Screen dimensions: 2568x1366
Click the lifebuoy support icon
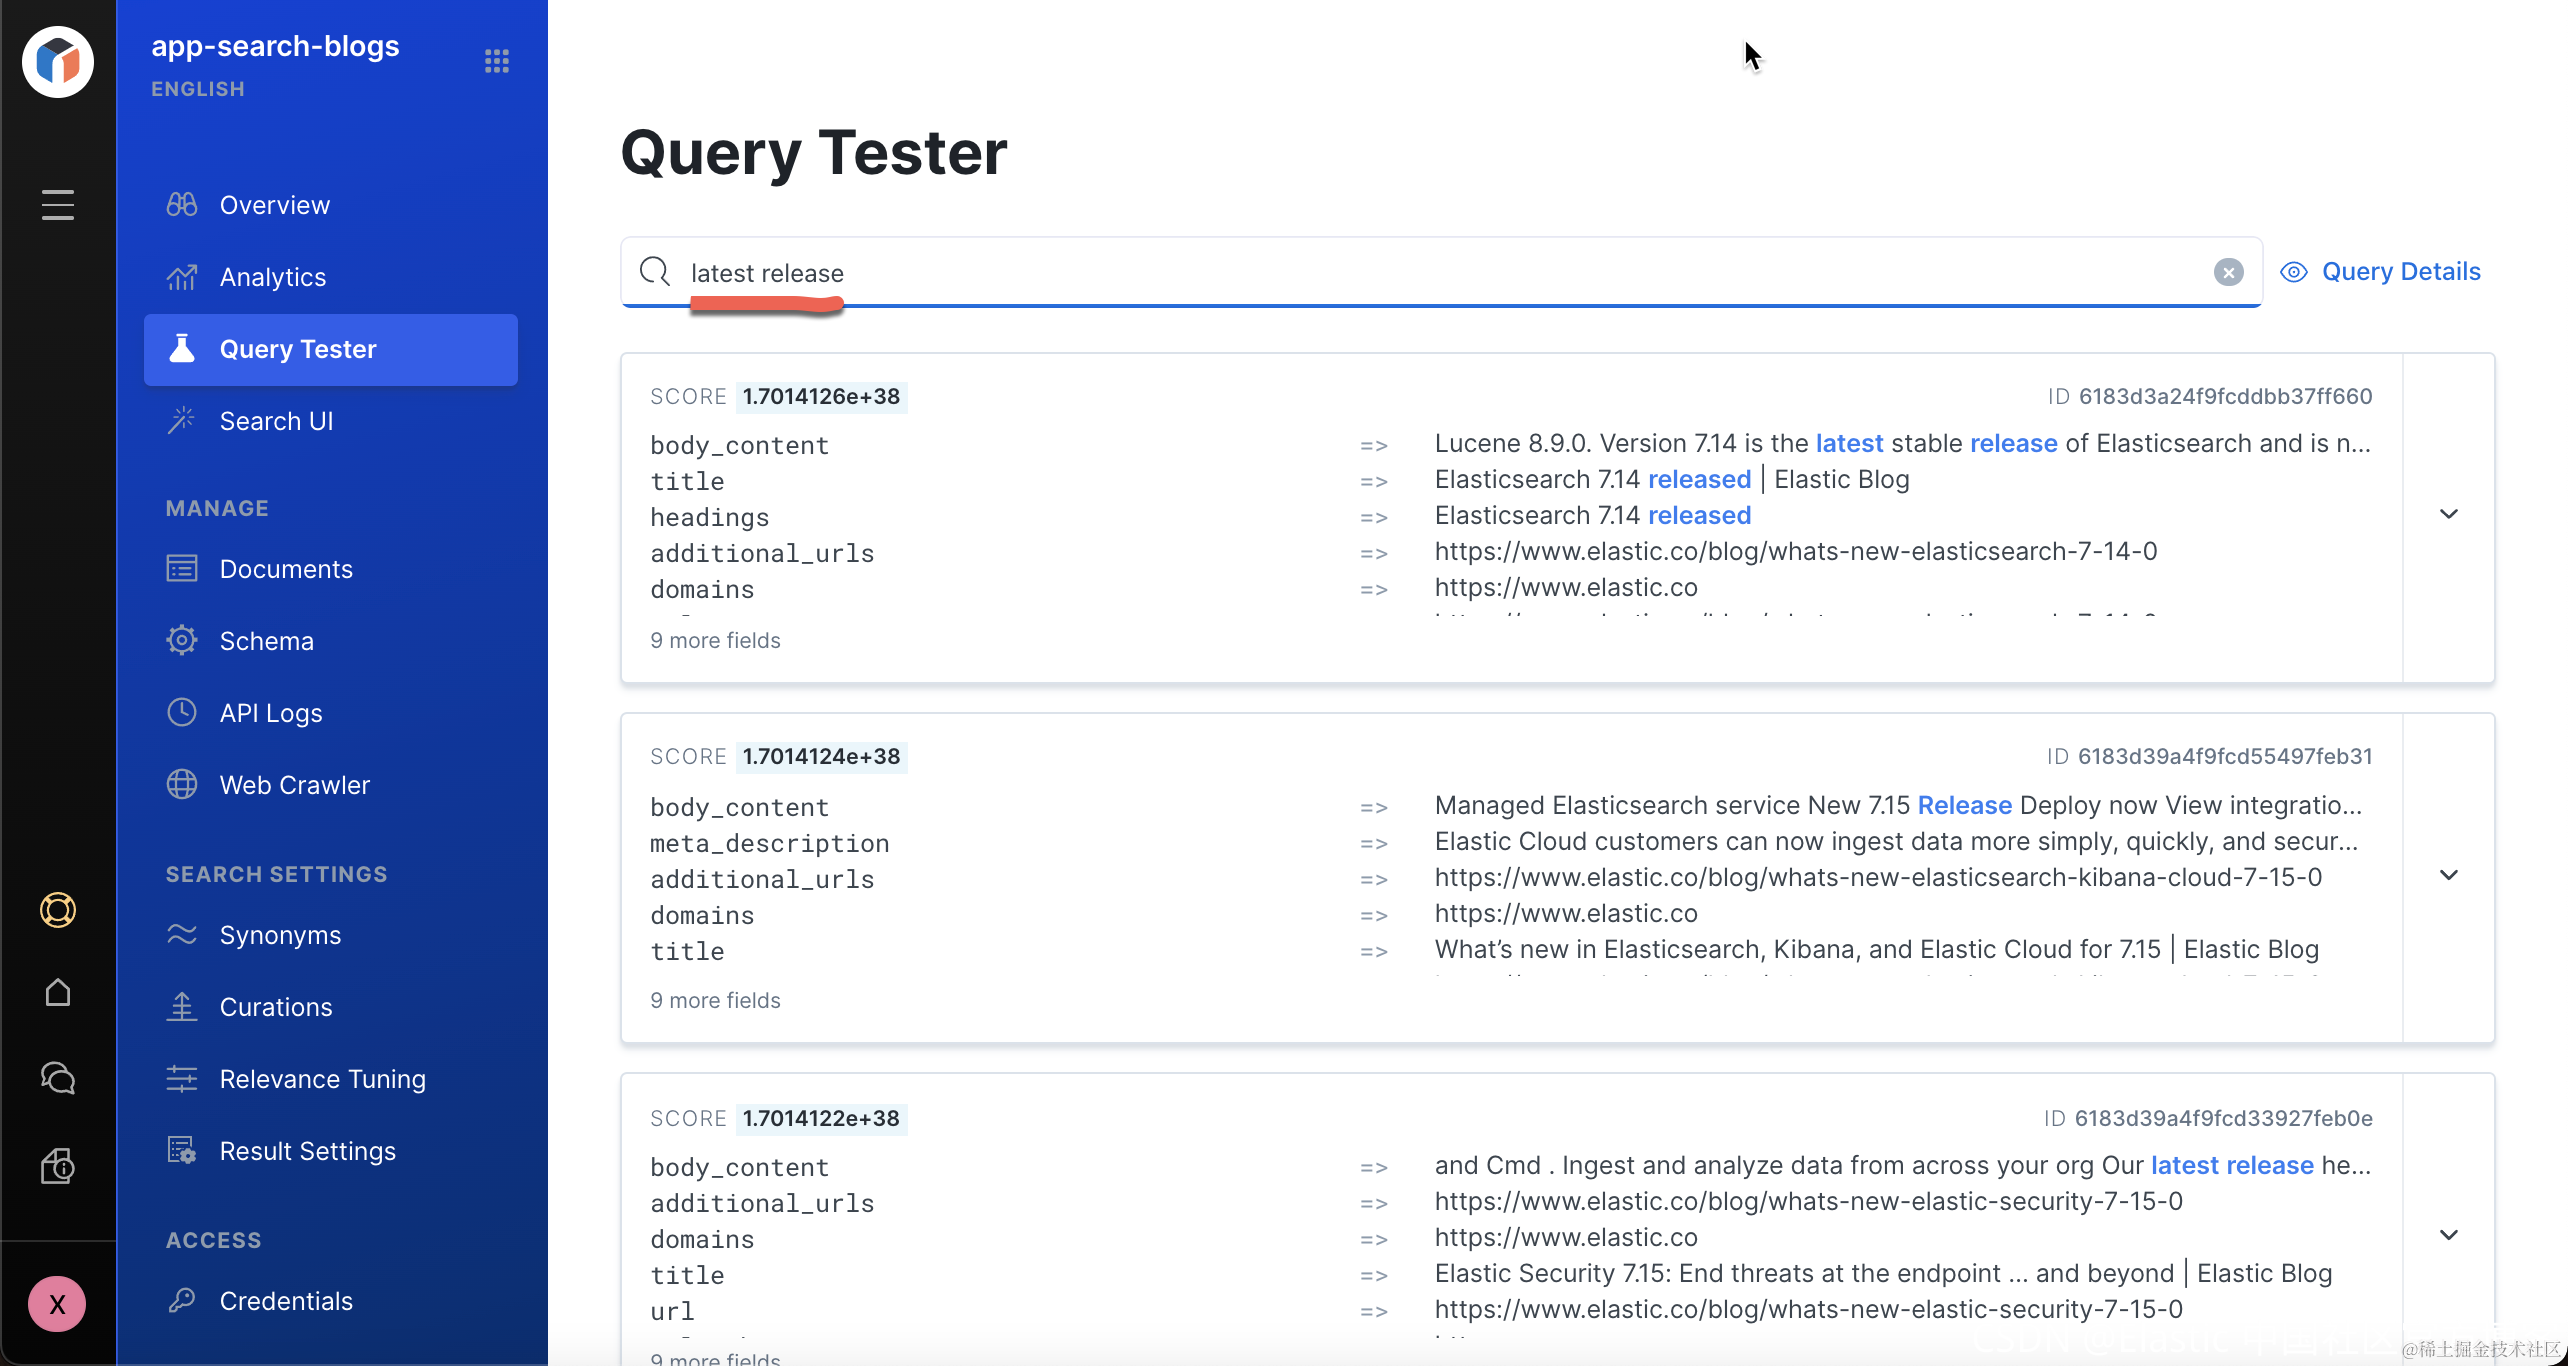58,910
